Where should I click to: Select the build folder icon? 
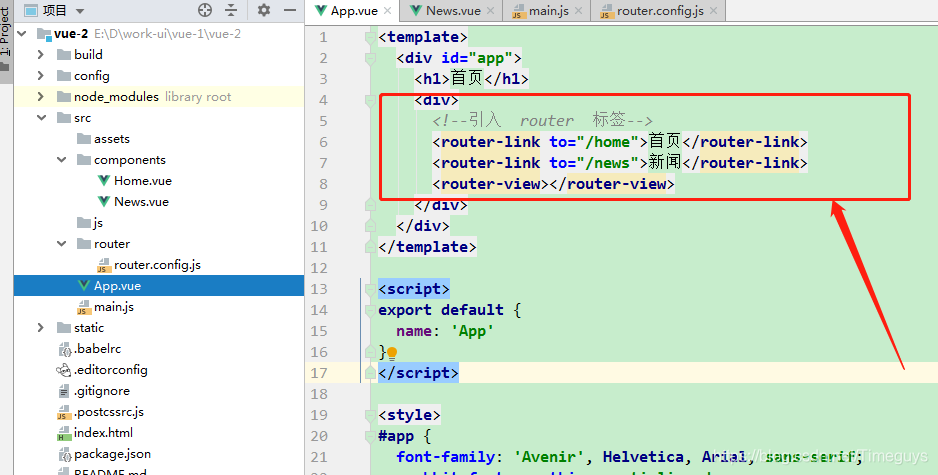pos(64,55)
